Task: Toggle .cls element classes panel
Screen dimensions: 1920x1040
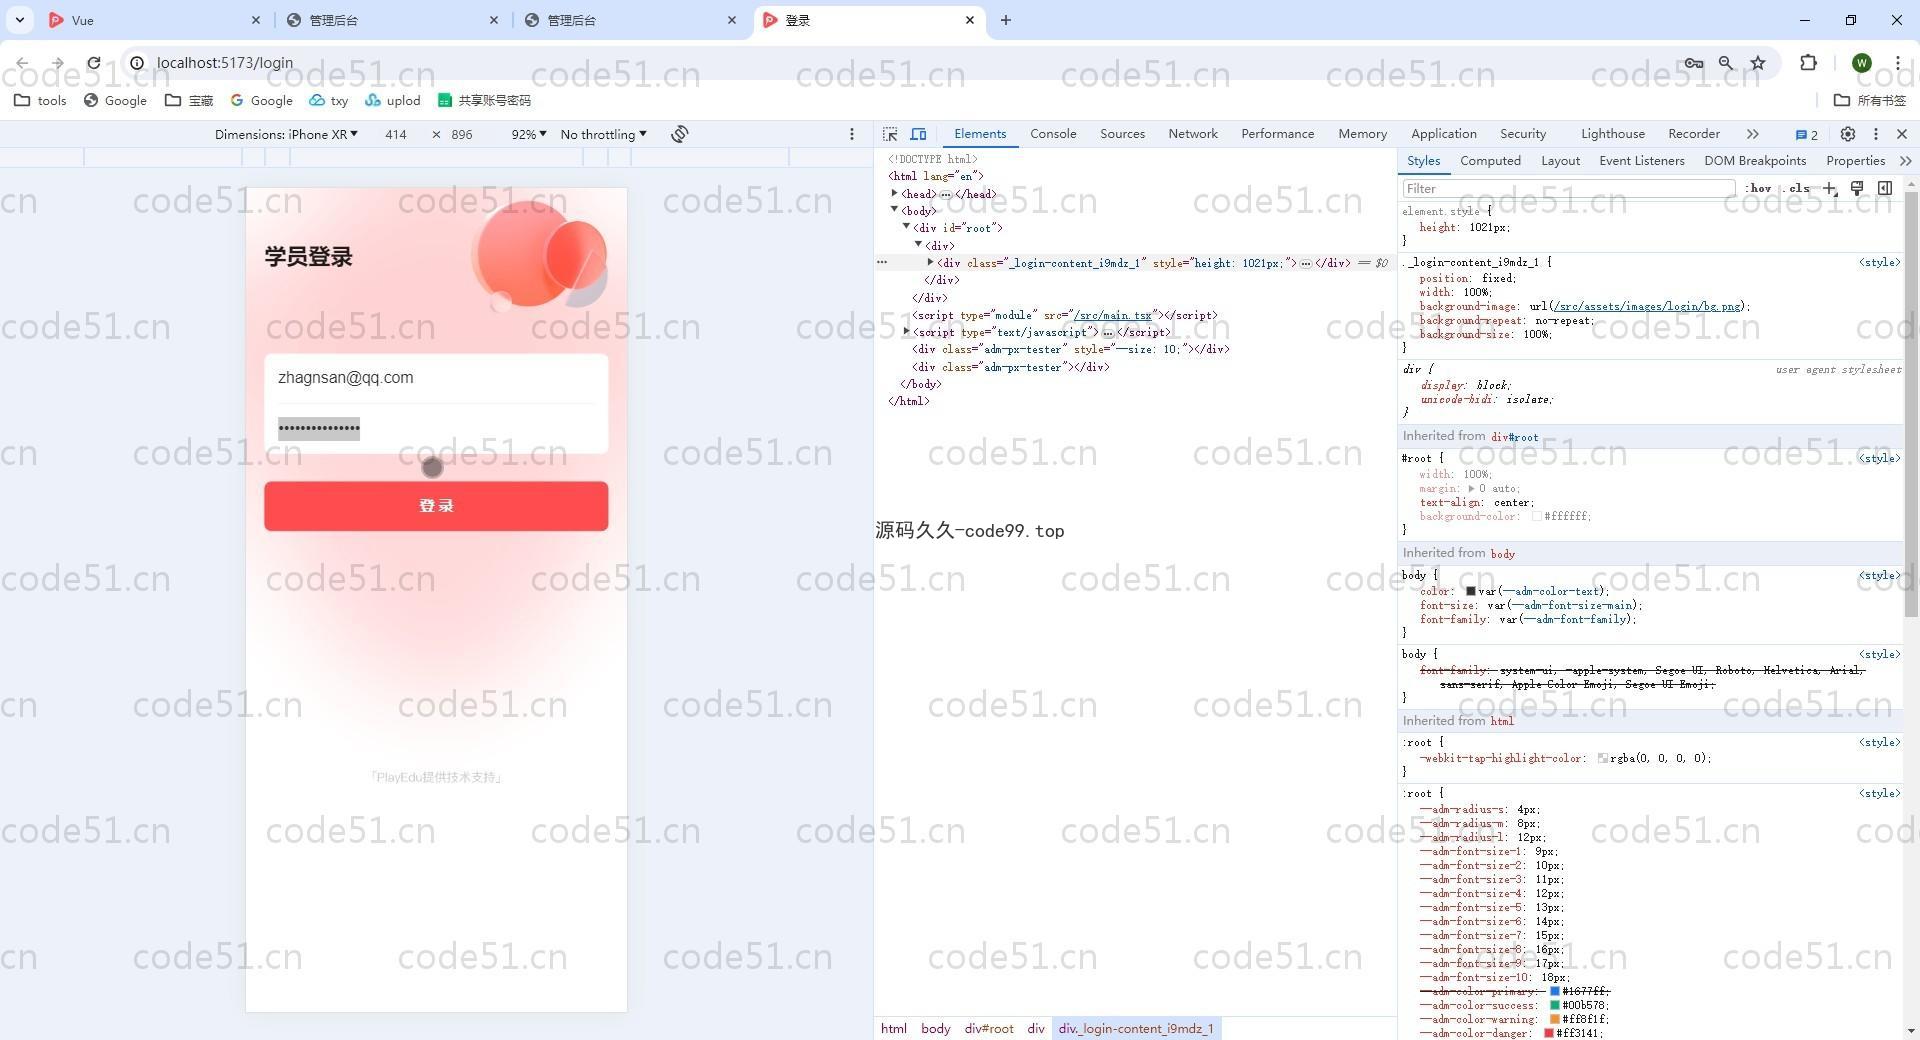Action: (1798, 188)
